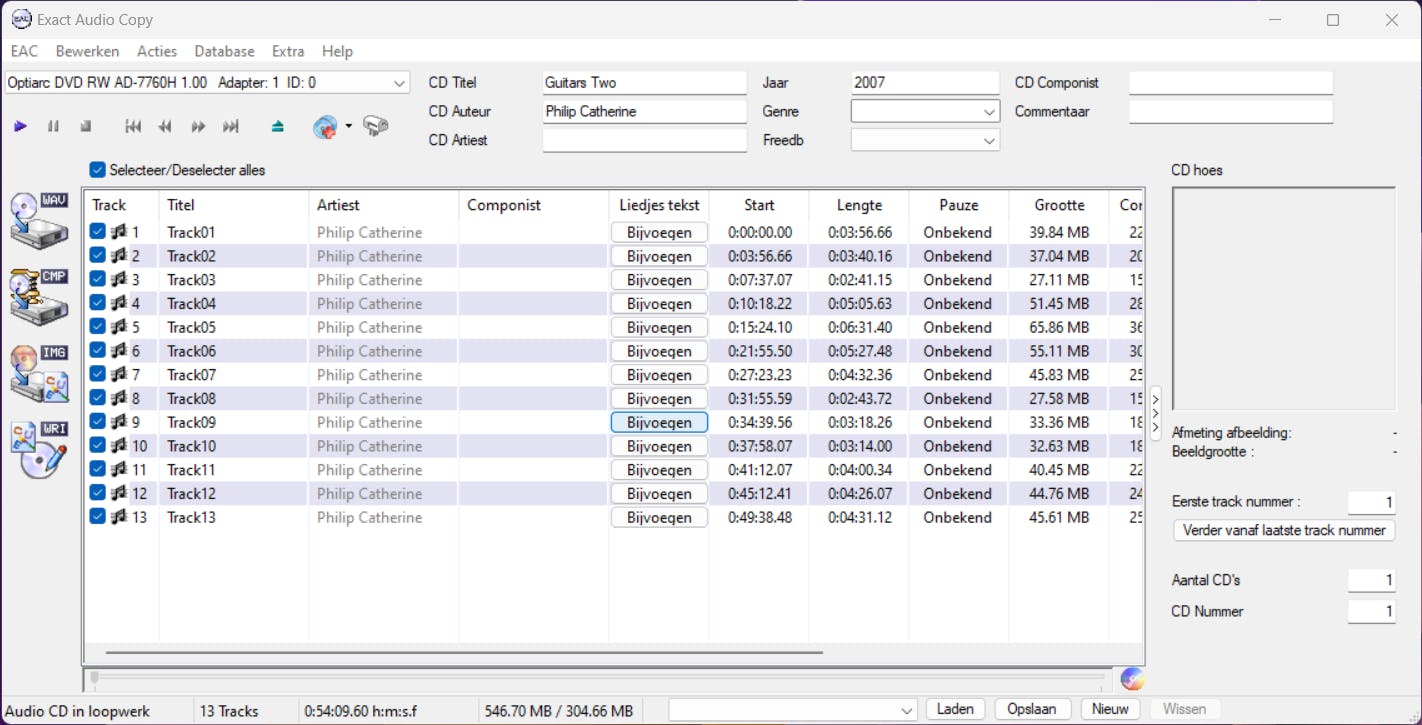
Task: Open the Acties menu
Action: tap(157, 51)
